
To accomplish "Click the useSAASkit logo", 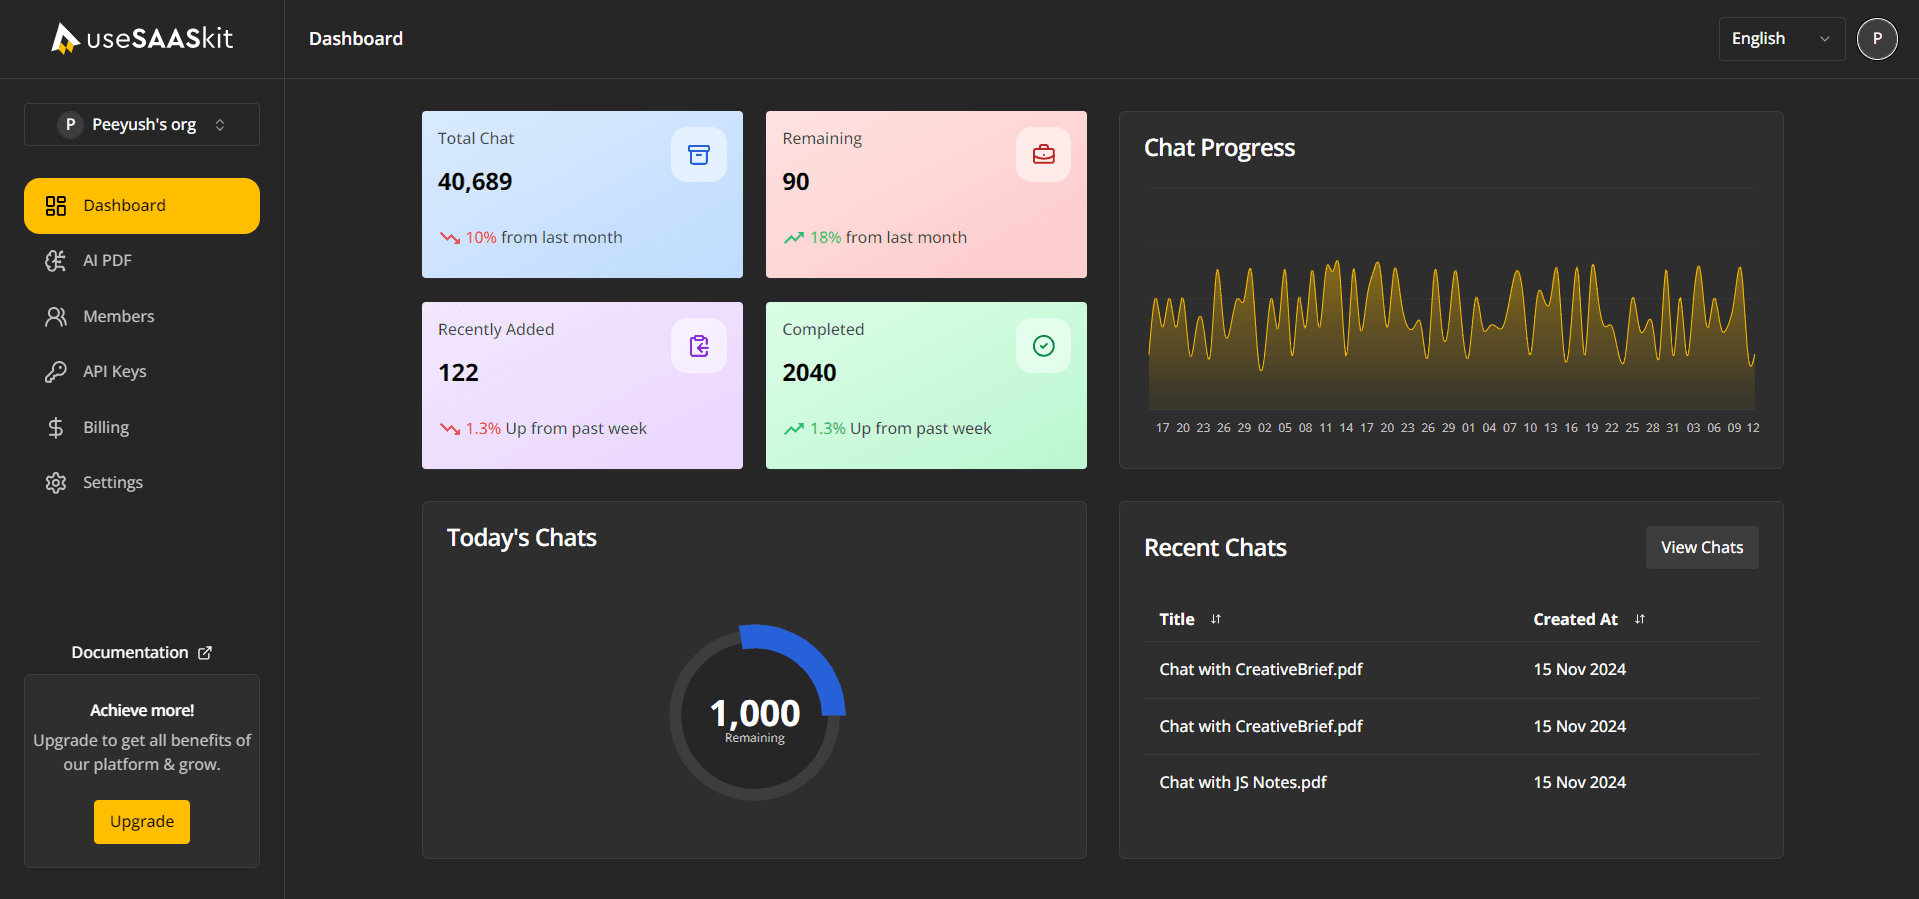I will 142,39.
